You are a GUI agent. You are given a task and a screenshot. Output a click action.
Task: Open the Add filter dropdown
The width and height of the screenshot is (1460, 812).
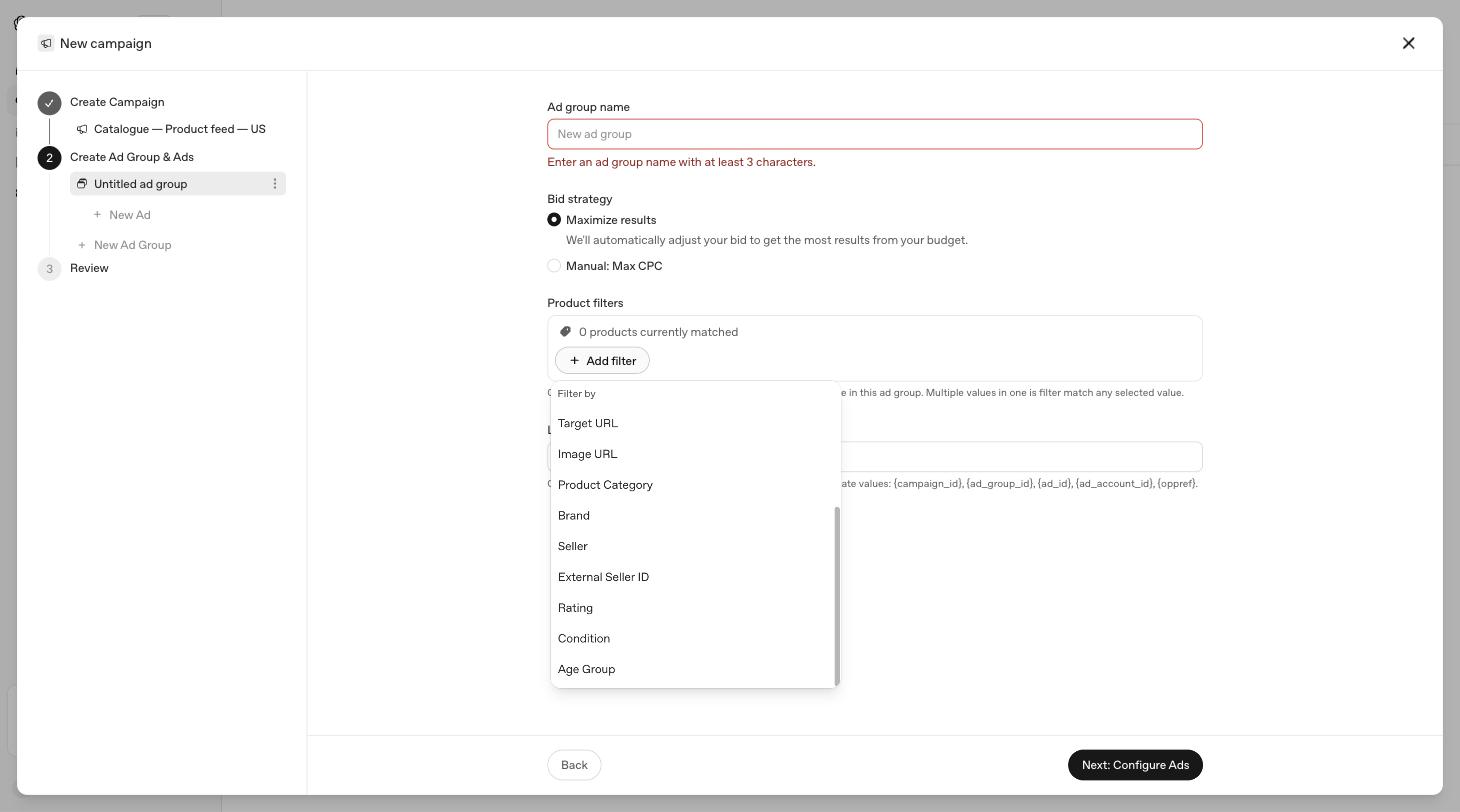602,361
